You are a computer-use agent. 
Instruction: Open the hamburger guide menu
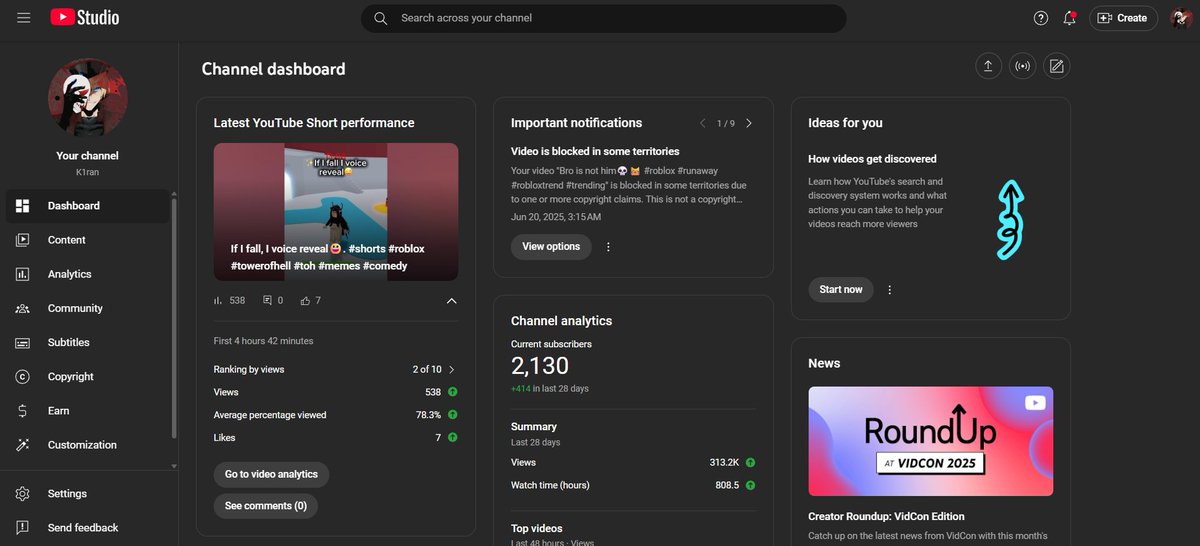coord(24,18)
